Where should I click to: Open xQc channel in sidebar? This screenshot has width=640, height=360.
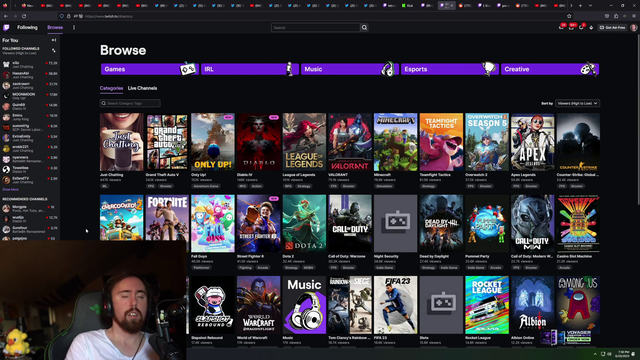30,64
